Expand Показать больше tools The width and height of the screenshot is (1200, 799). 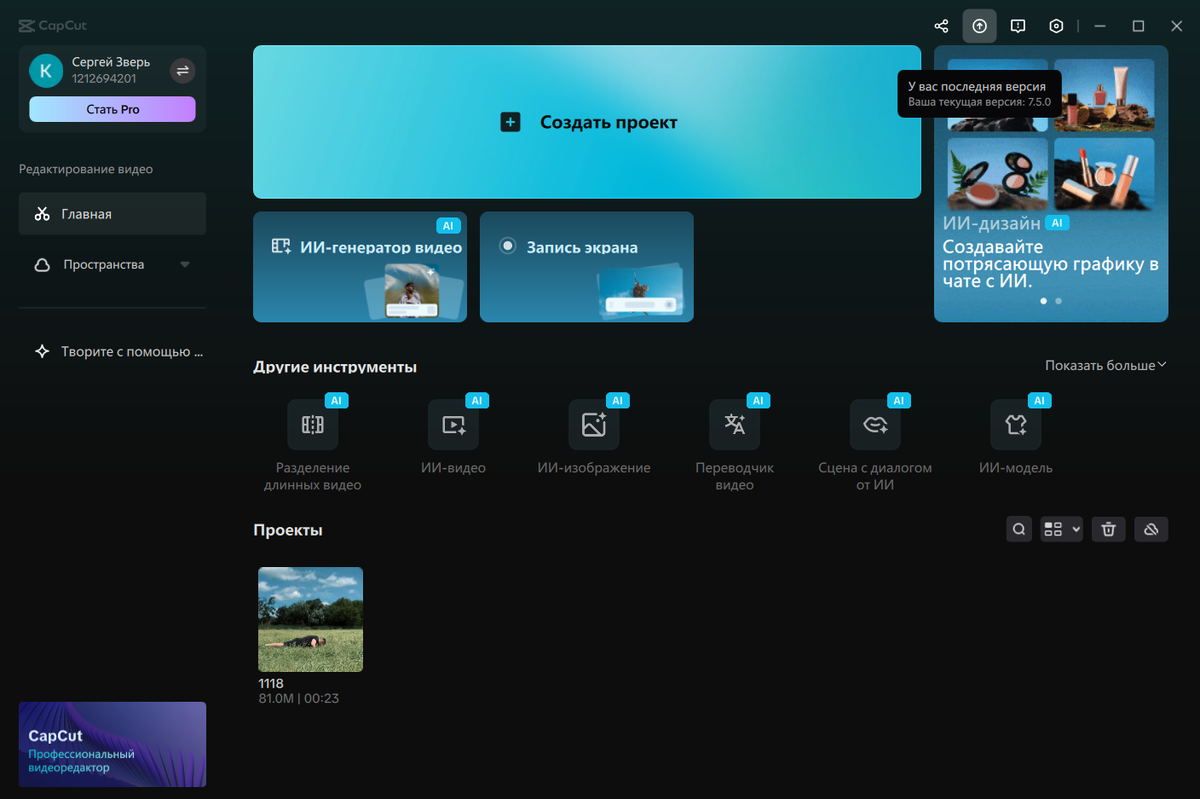1106,366
